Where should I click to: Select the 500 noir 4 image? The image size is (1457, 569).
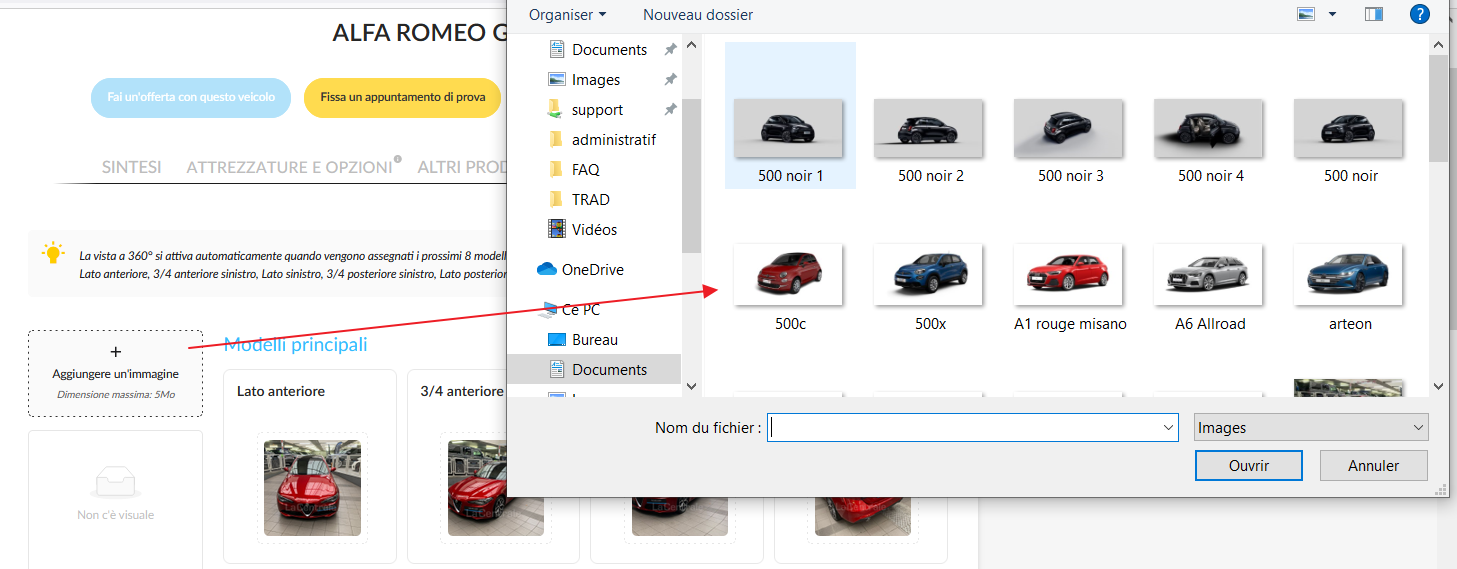pyautogui.click(x=1210, y=128)
